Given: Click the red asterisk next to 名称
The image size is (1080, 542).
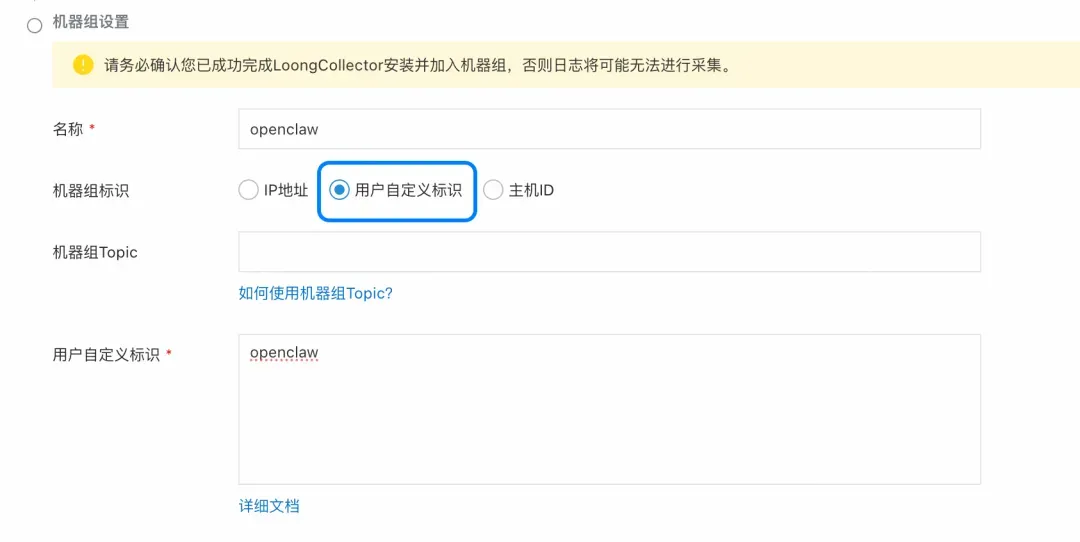Looking at the screenshot, I should point(93,129).
